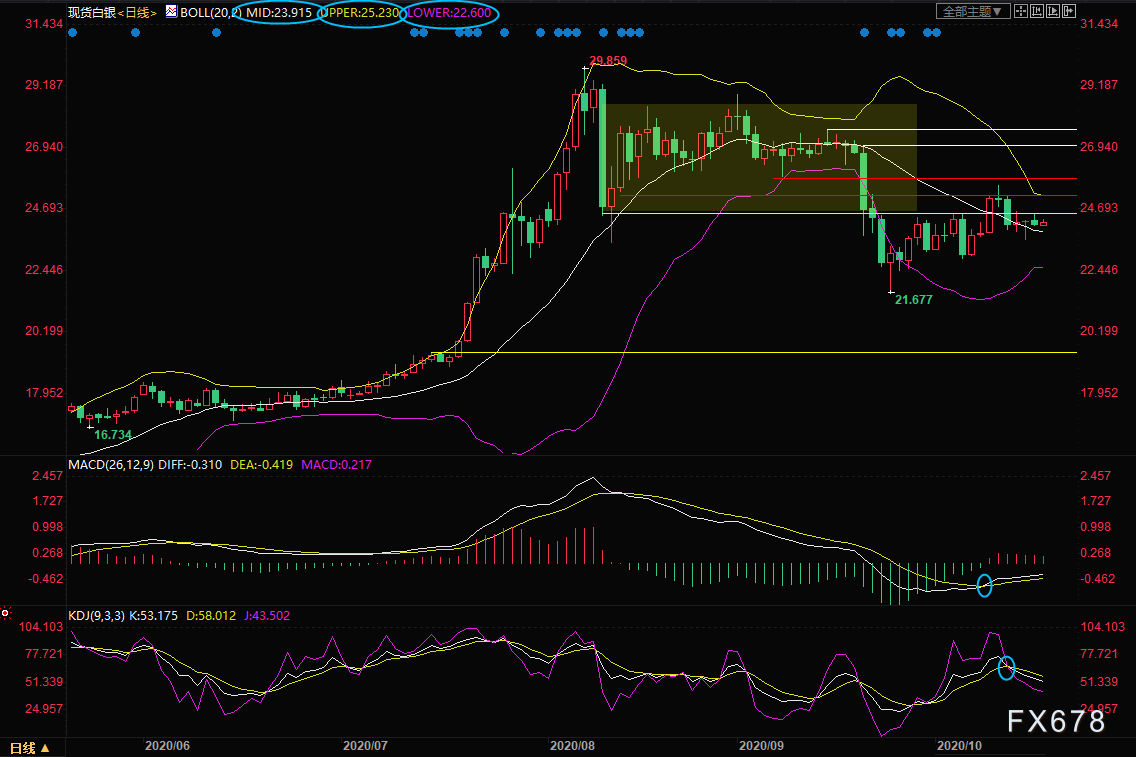The height and width of the screenshot is (757, 1136).
Task: Open the 全部主题 dropdown
Action: click(x=970, y=12)
